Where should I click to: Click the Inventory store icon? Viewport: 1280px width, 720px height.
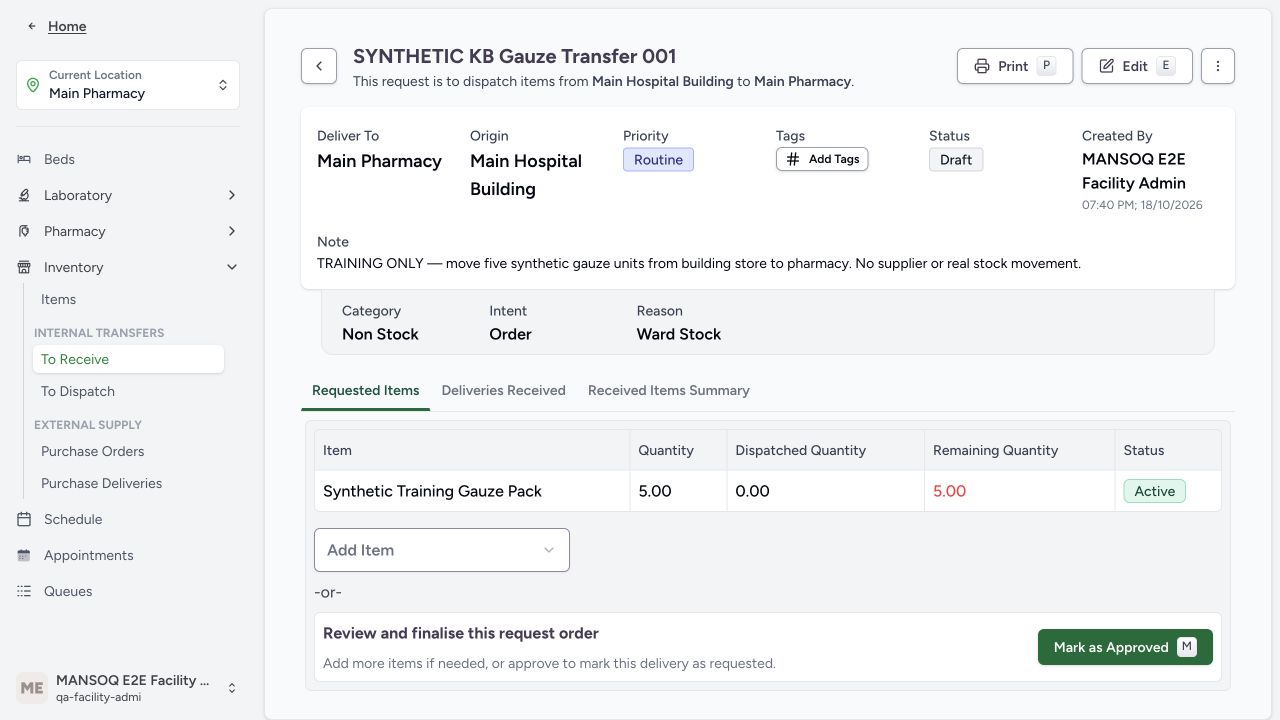click(x=24, y=267)
